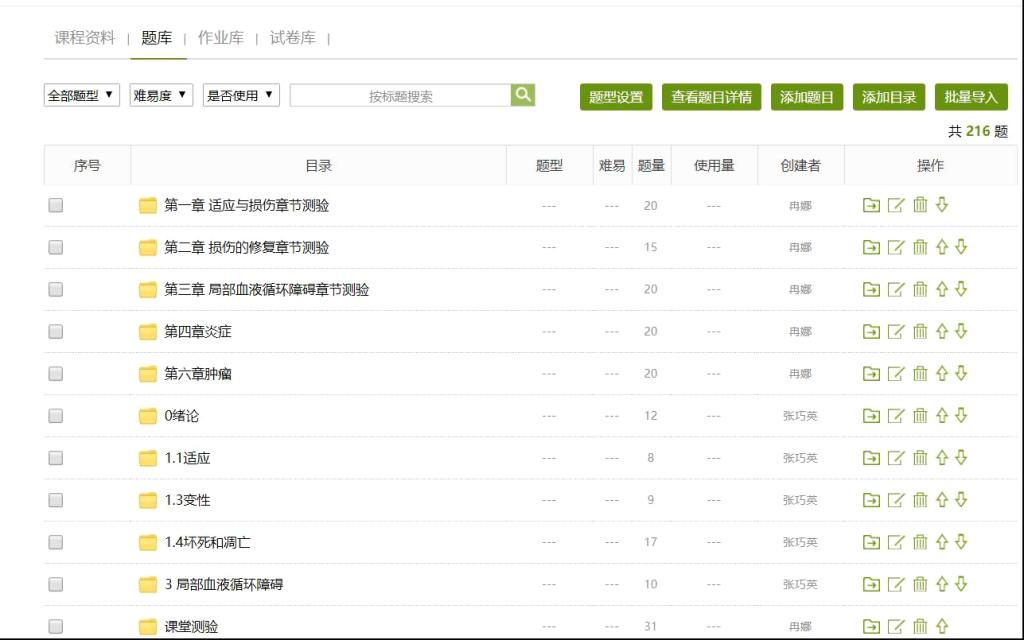Select the checkbox for the 课堂测验 row
The height and width of the screenshot is (640, 1024).
[56, 626]
